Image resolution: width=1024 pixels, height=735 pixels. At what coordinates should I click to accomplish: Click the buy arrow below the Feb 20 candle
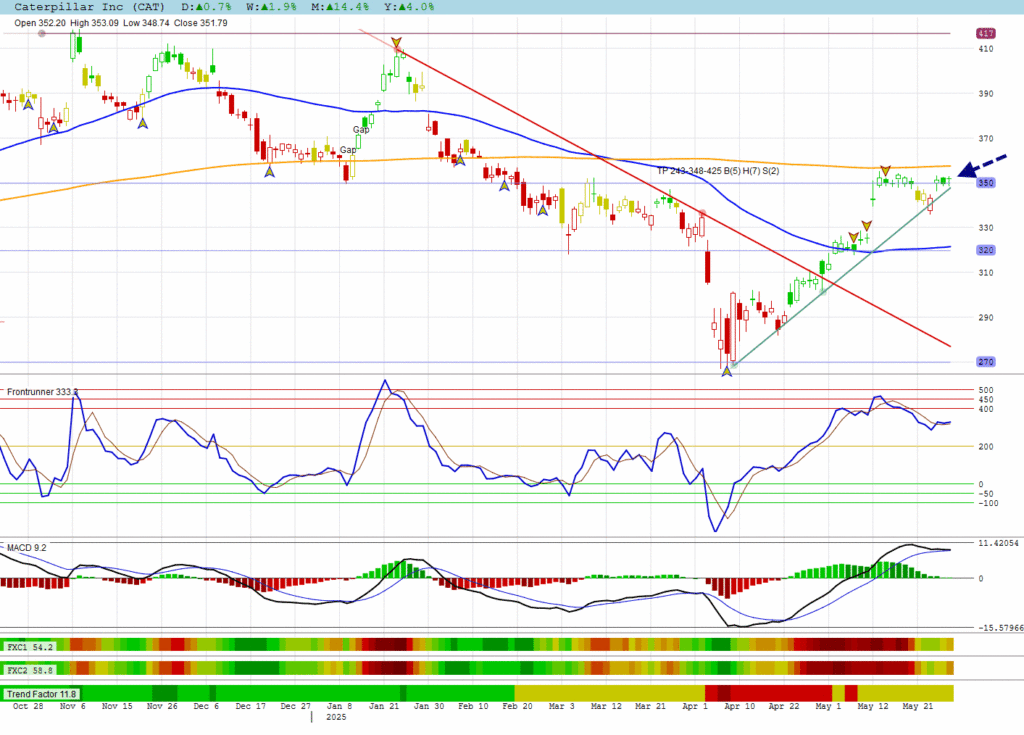504,186
